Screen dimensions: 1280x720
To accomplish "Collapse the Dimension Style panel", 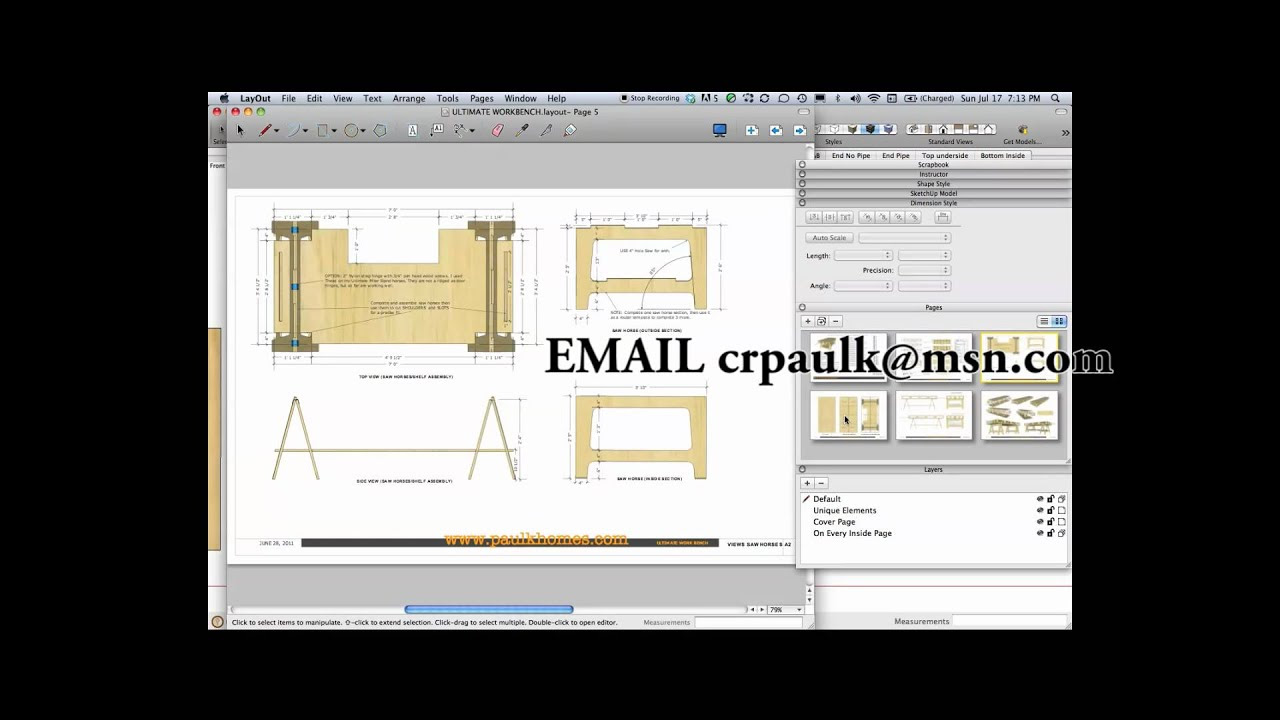I will point(802,203).
